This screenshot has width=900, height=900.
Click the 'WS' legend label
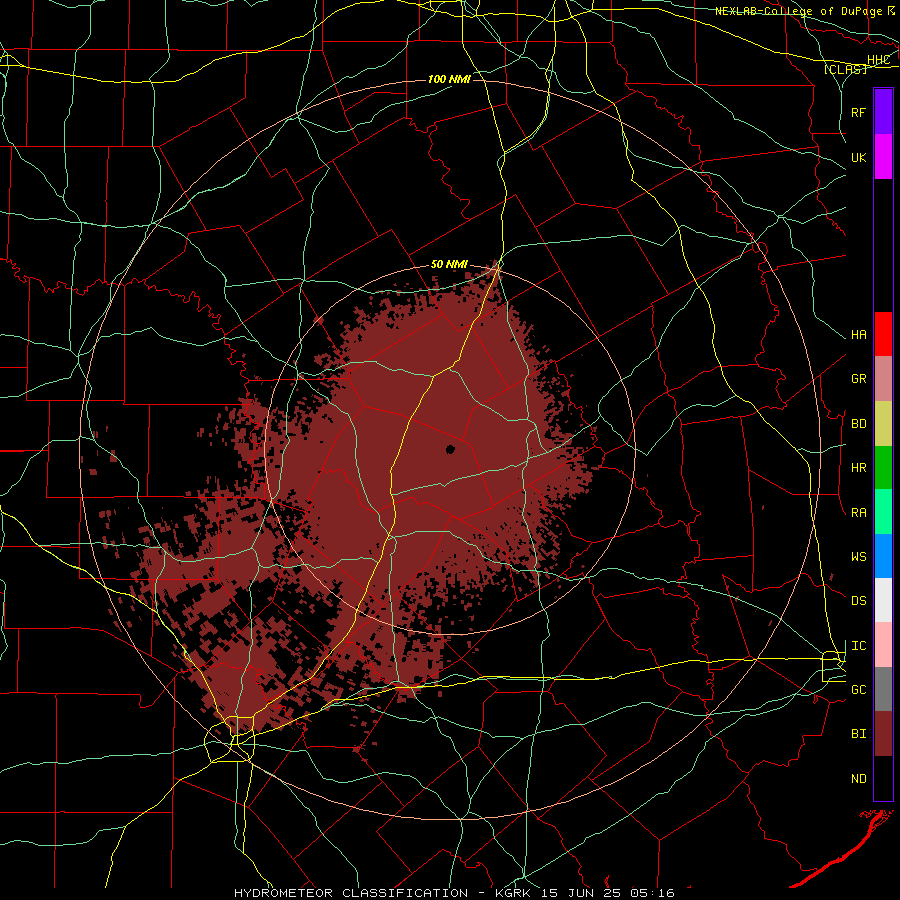(859, 557)
